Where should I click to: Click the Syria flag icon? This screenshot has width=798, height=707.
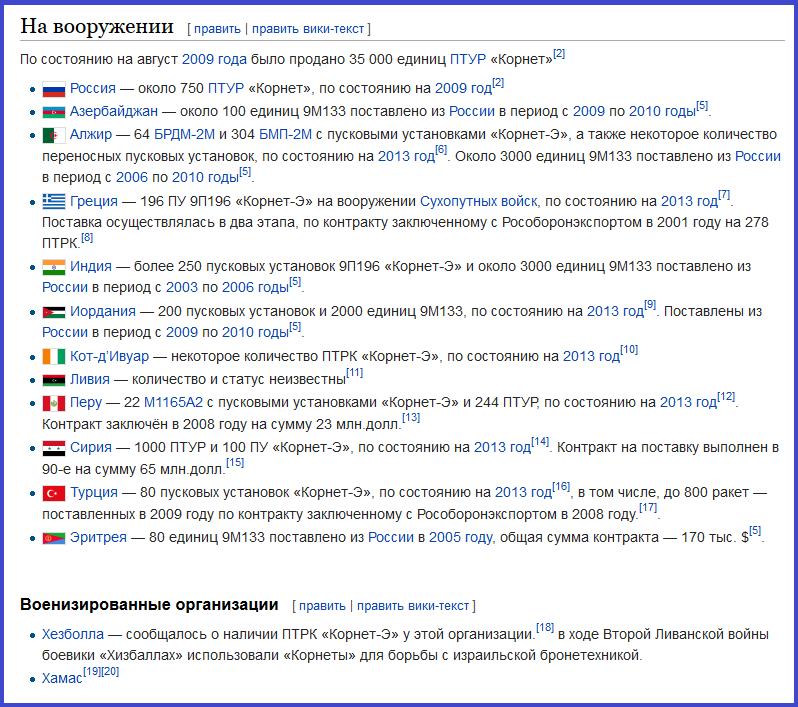[53, 448]
